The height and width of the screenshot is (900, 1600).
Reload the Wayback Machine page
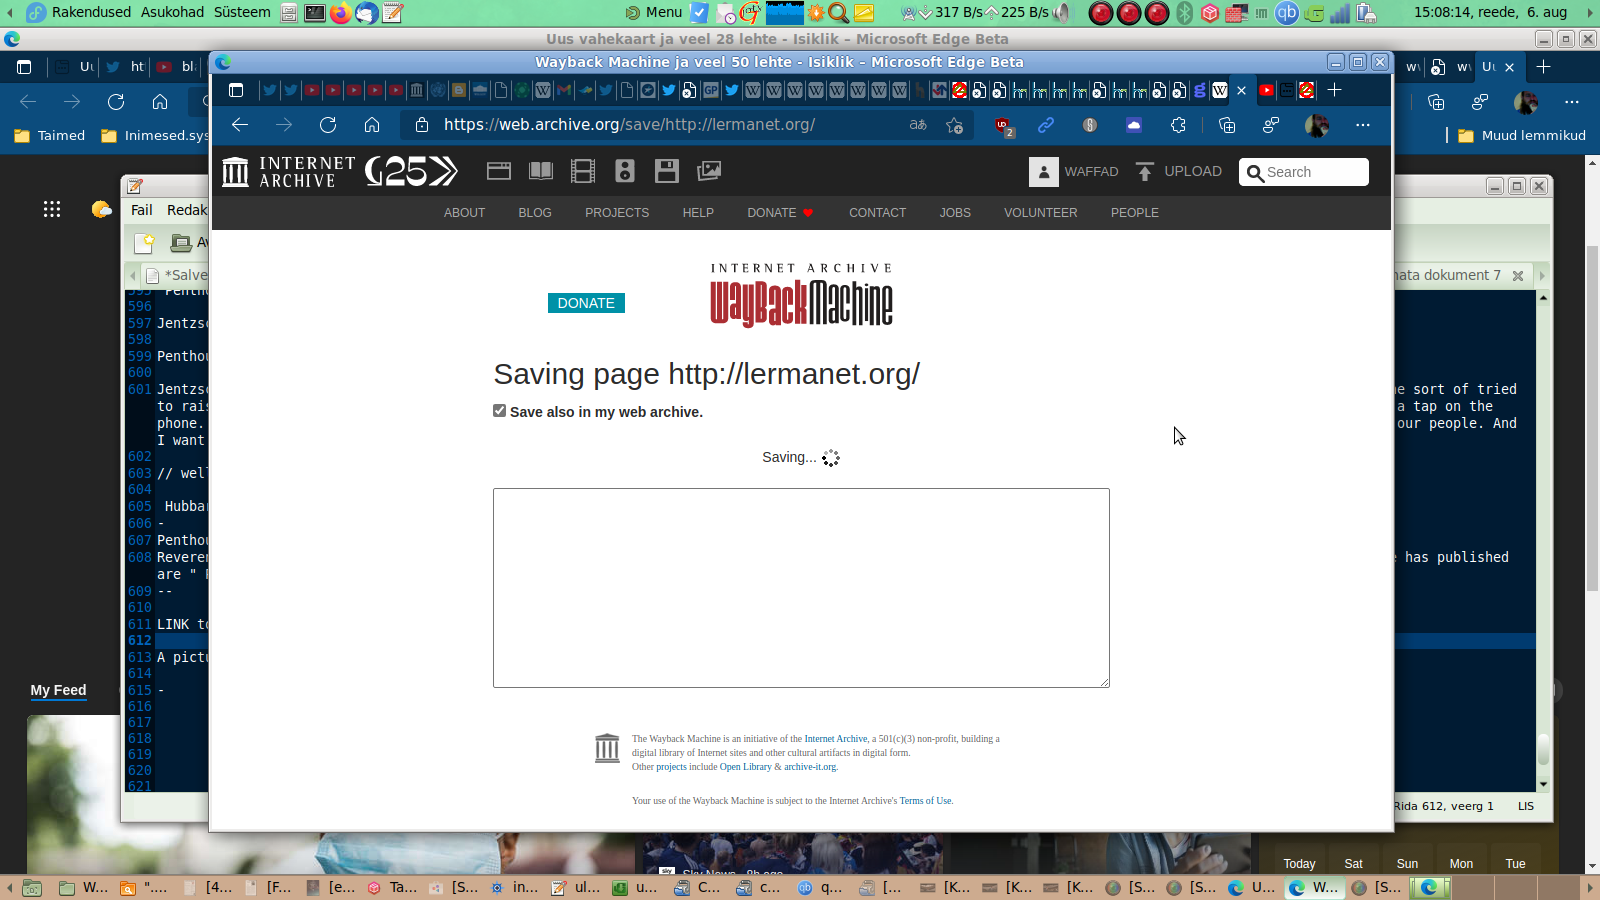point(328,125)
